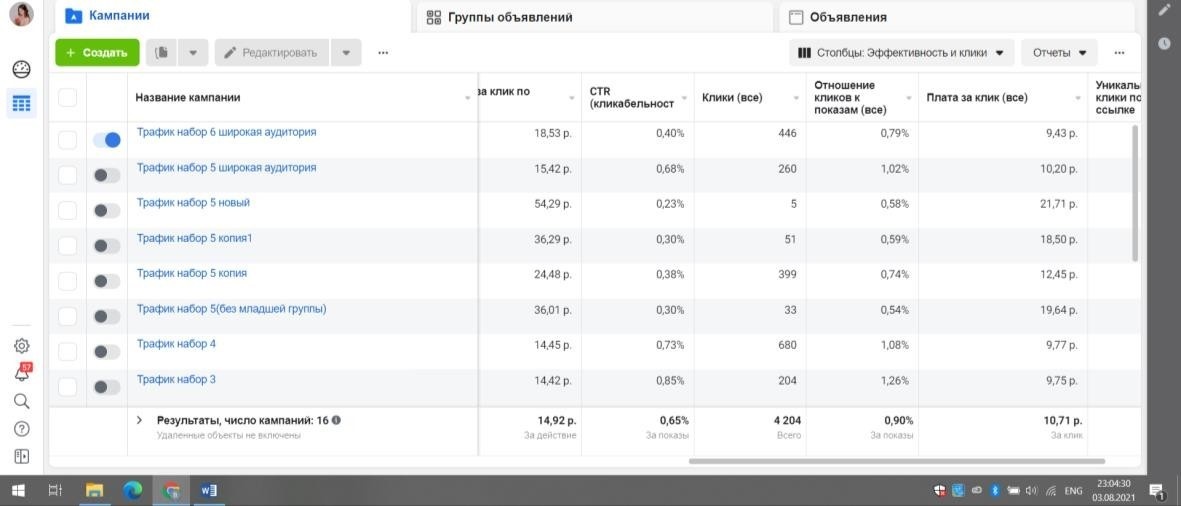Screen dimensions: 1181x506
Task: Enable Трафик набор 5 широкая аудитория campaign toggle
Action: (107, 175)
